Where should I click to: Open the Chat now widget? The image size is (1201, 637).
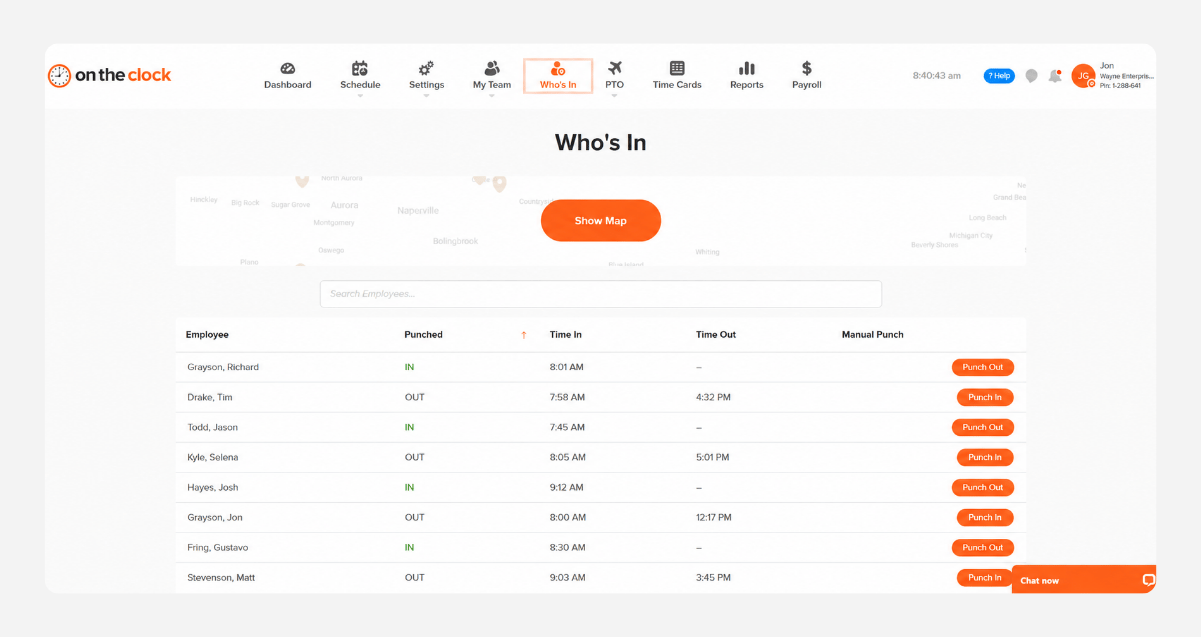(x=1084, y=580)
